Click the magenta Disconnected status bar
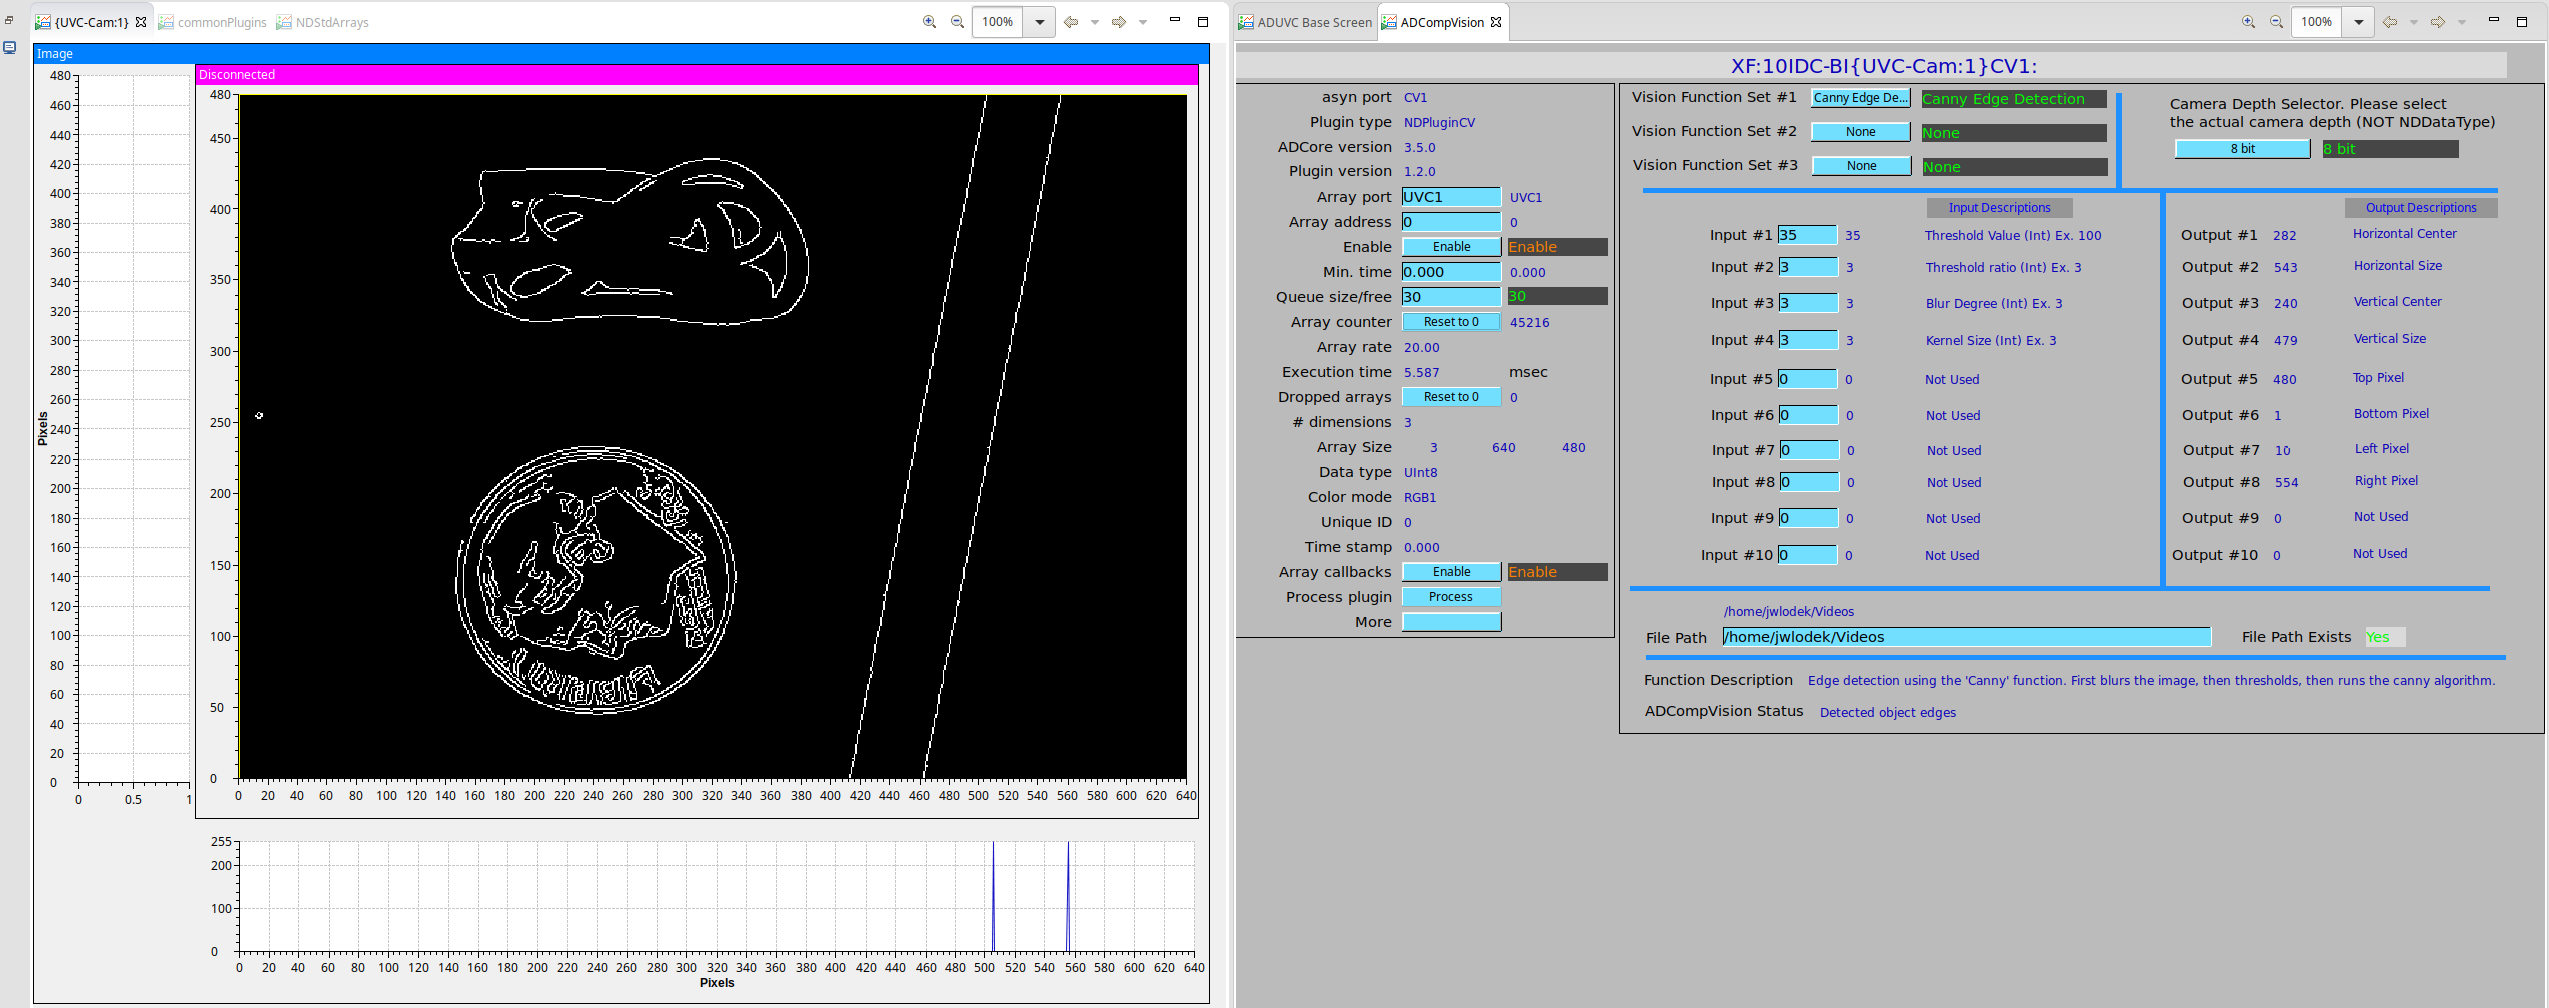The height and width of the screenshot is (1008, 2549). pos(697,75)
